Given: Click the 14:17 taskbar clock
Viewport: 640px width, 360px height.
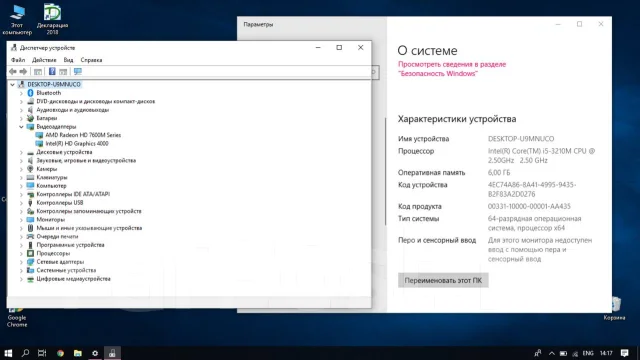Looking at the screenshot, I should [606, 353].
